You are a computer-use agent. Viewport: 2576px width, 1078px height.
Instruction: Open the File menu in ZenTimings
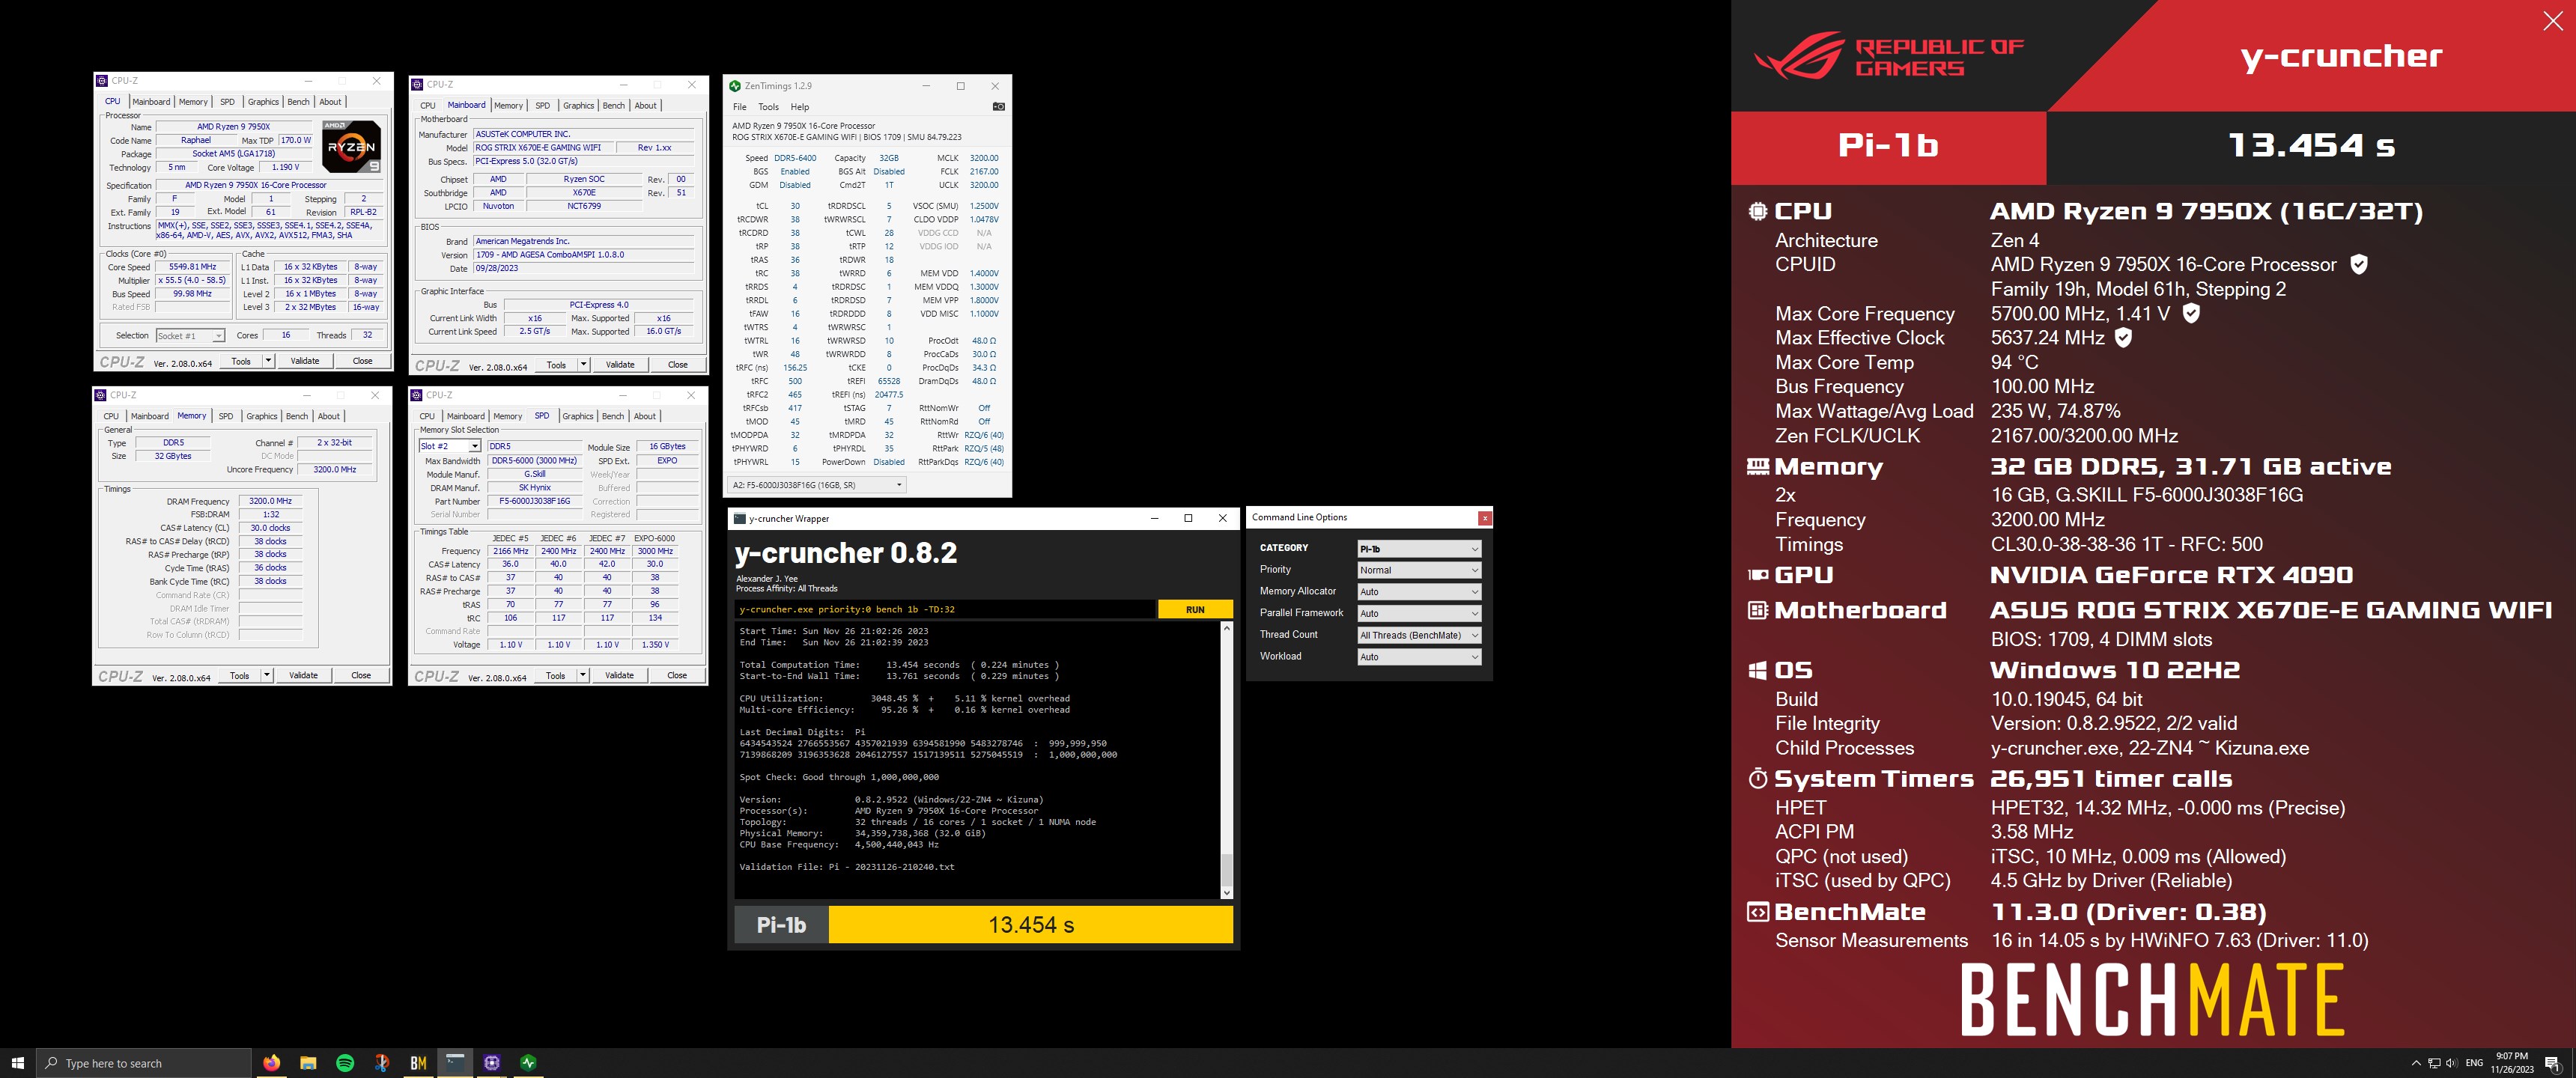(x=739, y=107)
